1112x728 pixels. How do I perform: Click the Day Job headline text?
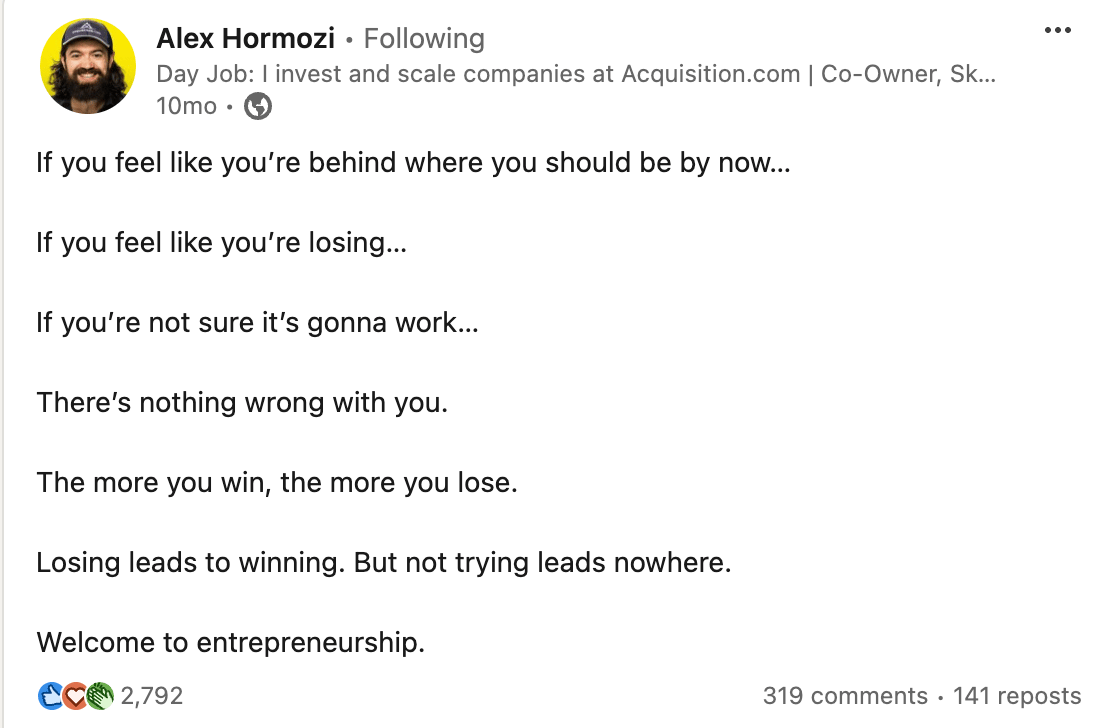click(x=576, y=74)
